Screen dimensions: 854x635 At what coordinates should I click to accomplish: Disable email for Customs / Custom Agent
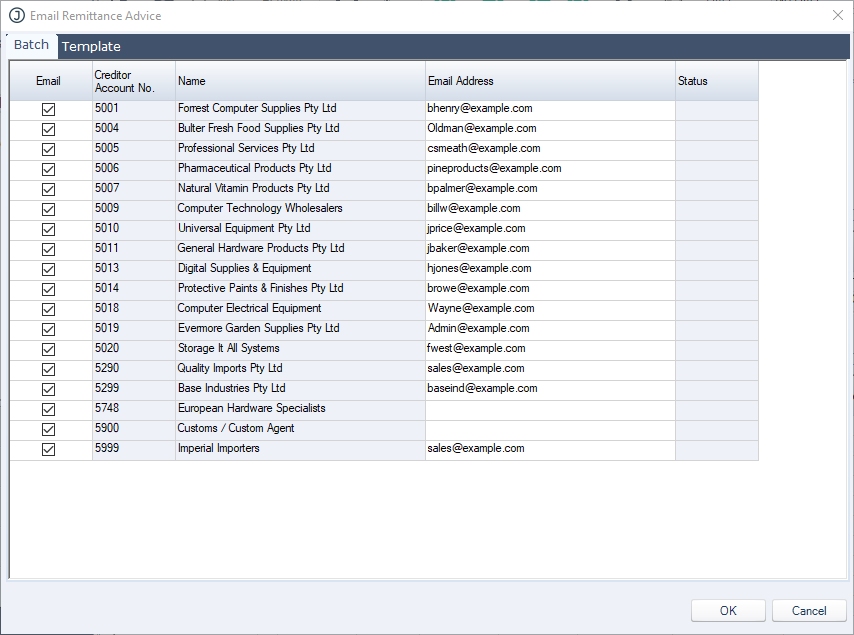(48, 429)
